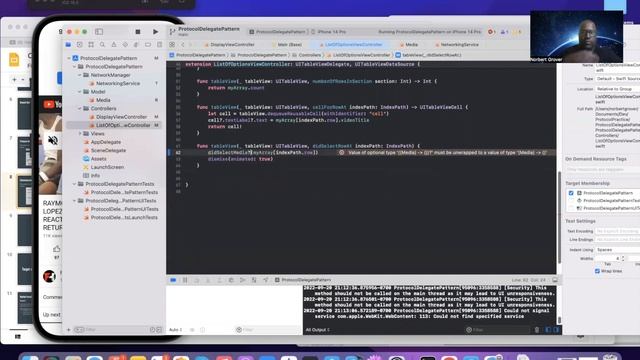640x360 pixels.
Task: Toggle ProtocolDelegatePattern target membership checkbox
Action: (571, 193)
